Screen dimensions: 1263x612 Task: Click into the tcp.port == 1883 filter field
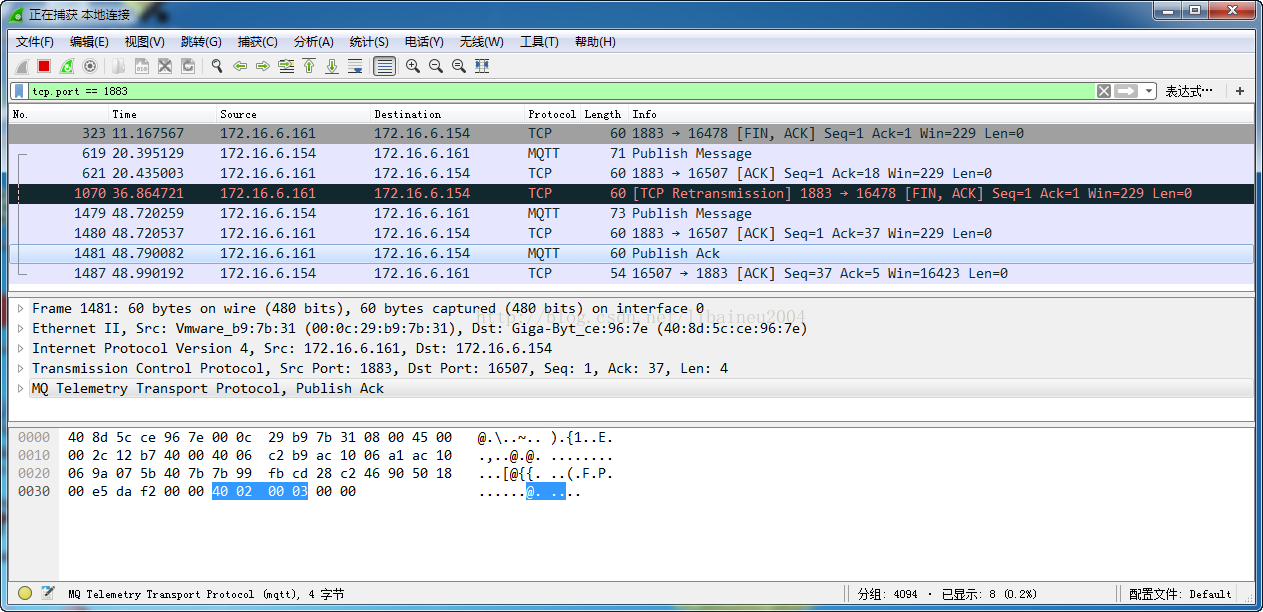(x=560, y=91)
